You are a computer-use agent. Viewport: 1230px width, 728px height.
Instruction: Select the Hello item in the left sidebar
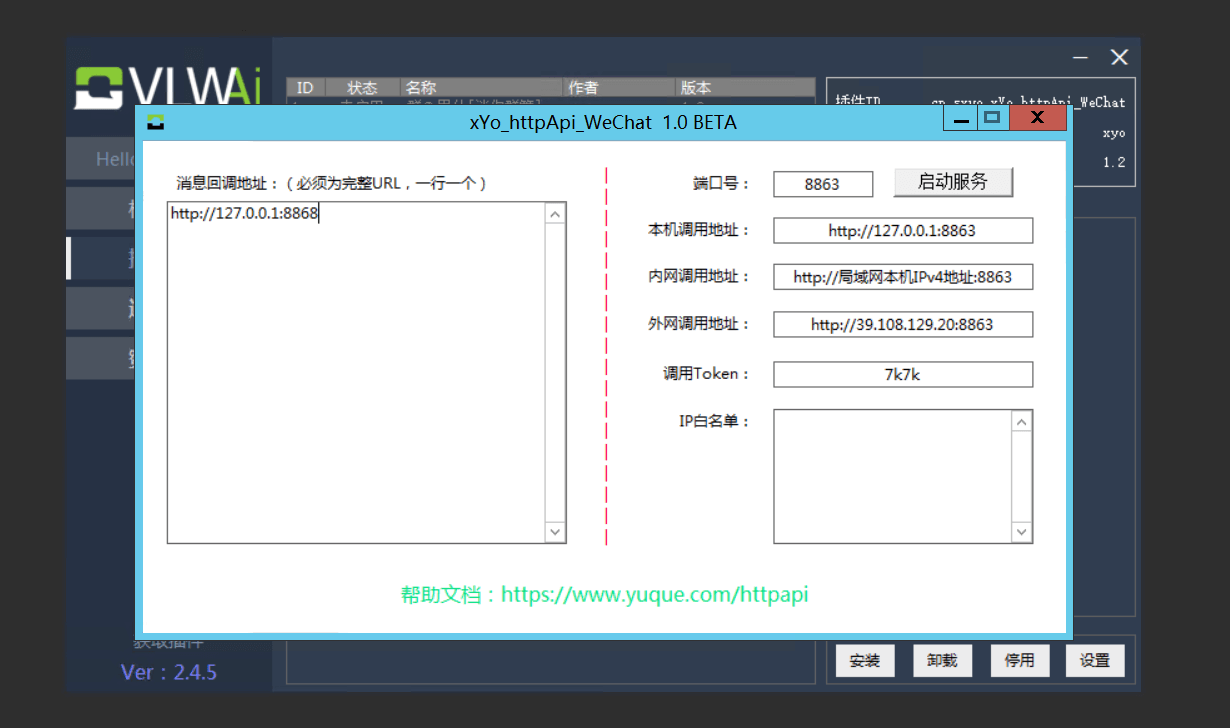click(x=116, y=158)
